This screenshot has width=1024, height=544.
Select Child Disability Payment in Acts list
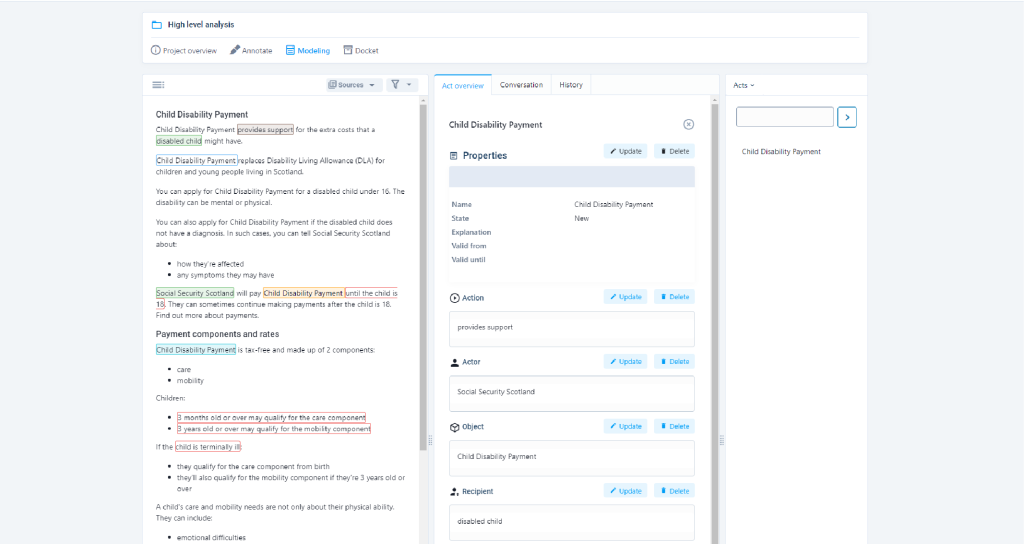tap(781, 152)
